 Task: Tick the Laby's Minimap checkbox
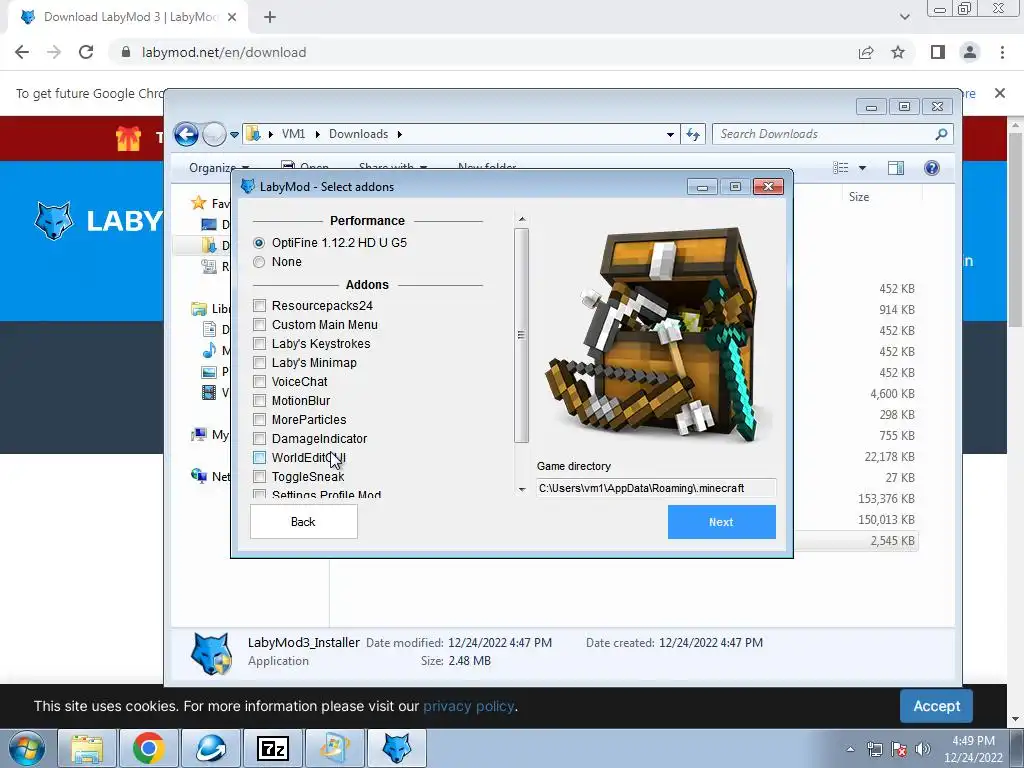tap(259, 362)
